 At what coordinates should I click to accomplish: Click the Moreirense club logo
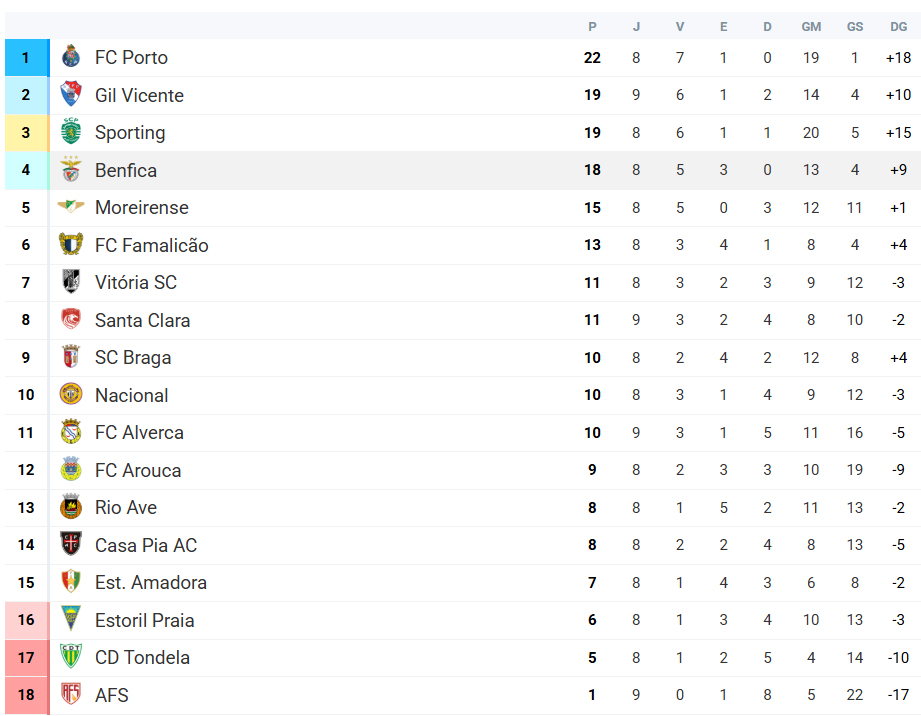(x=71, y=207)
